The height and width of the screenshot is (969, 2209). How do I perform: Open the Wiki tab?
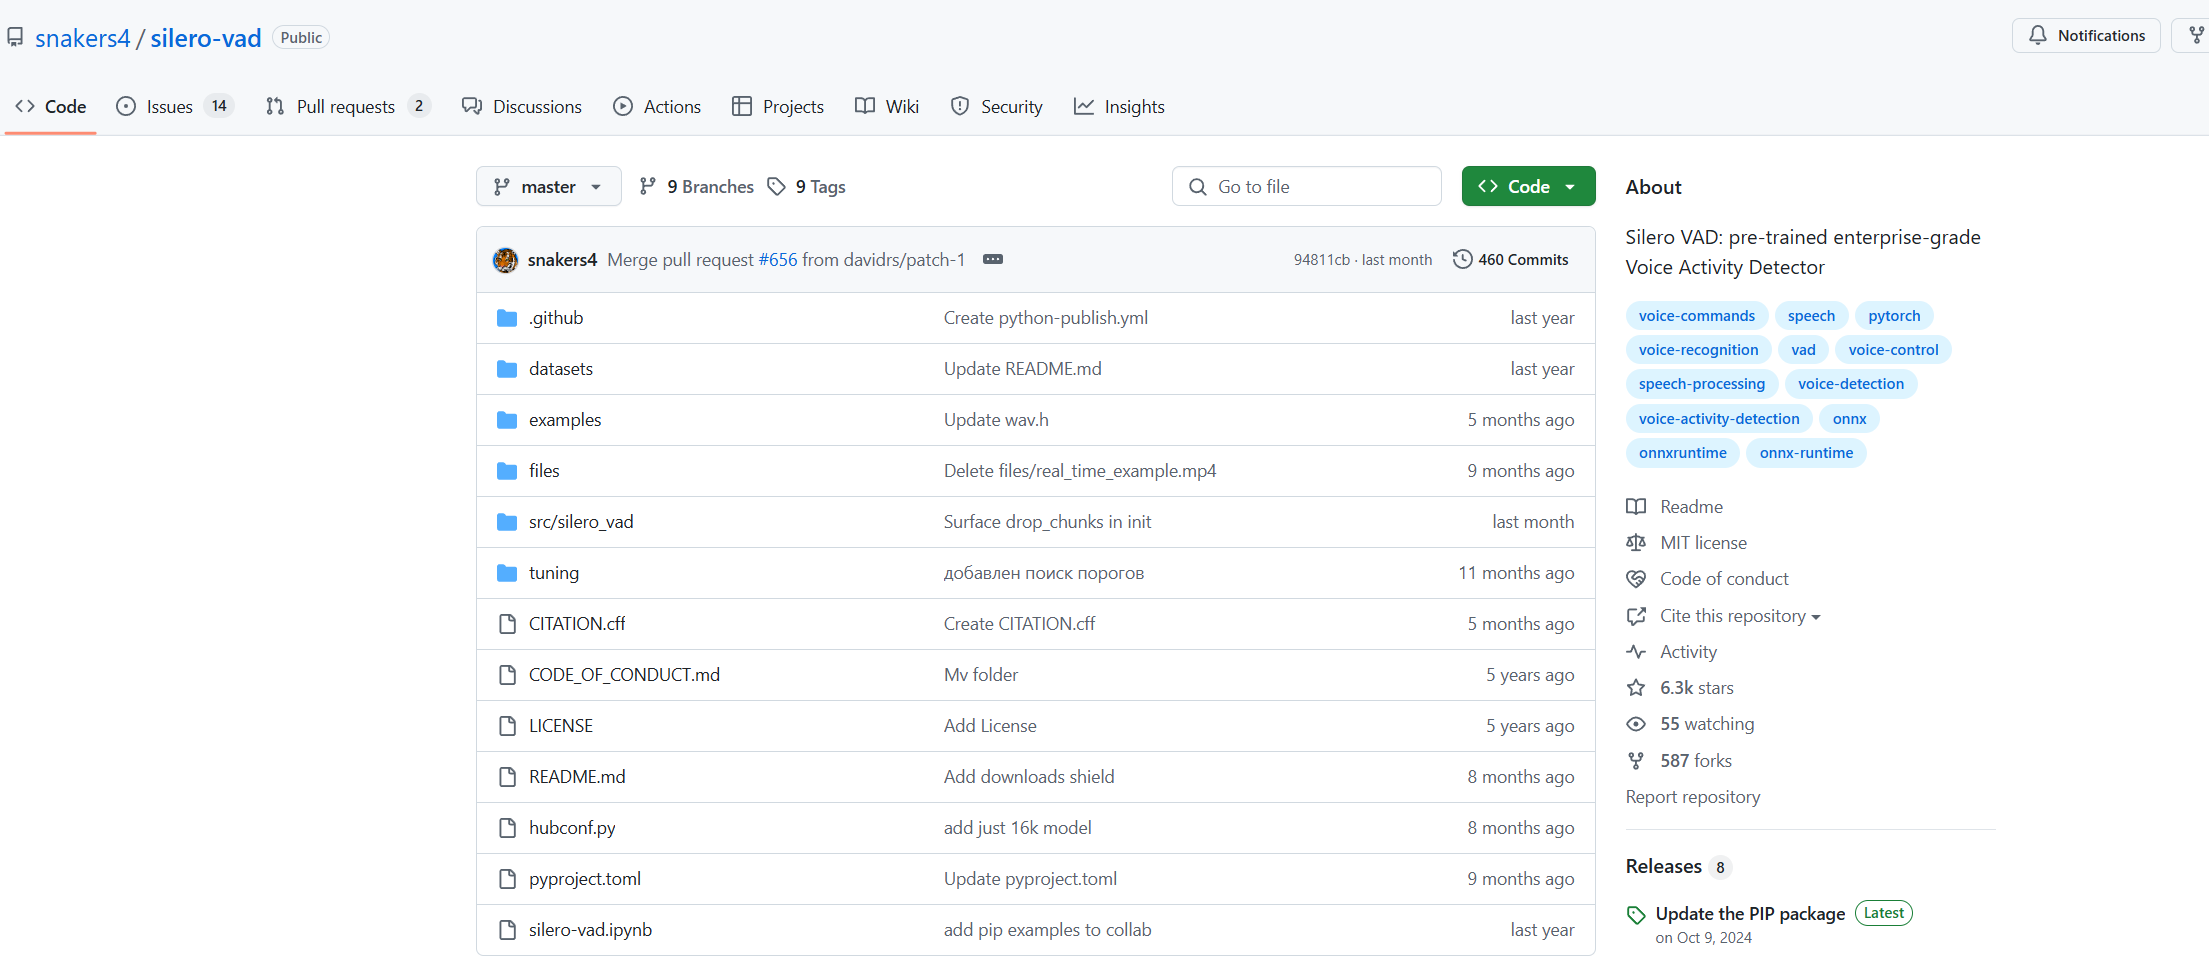pos(887,106)
